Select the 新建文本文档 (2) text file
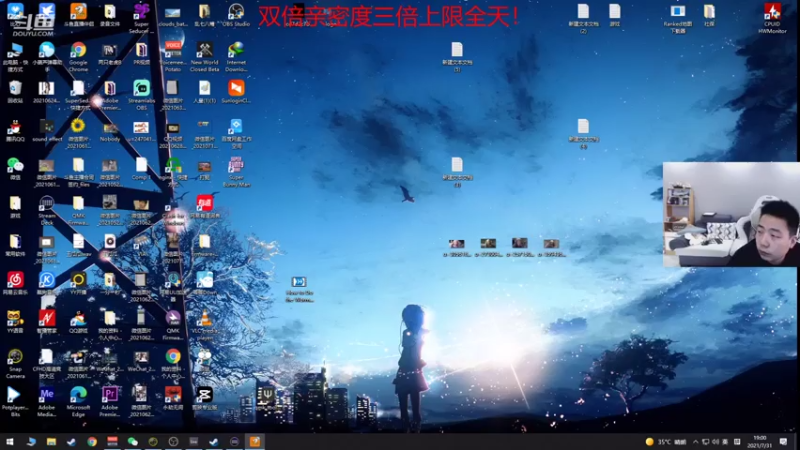The width and height of the screenshot is (800, 450). (583, 18)
